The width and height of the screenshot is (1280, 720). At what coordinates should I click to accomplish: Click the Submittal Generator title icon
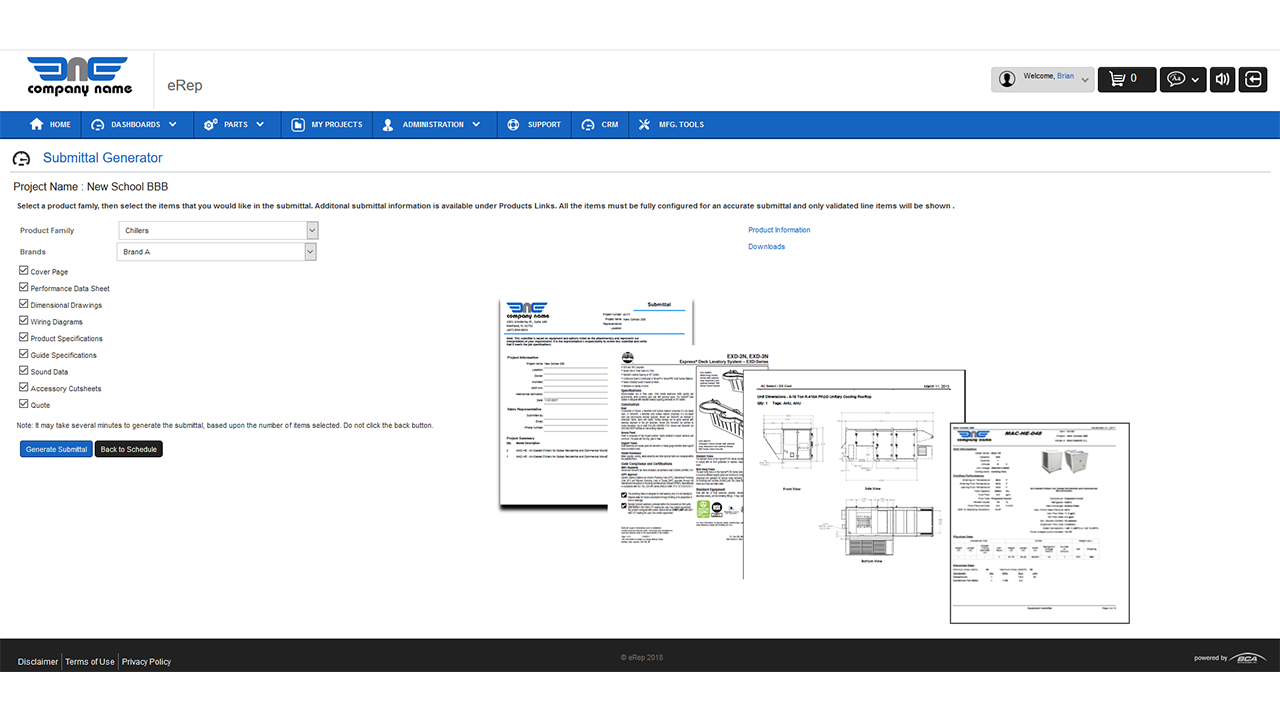coord(21,158)
